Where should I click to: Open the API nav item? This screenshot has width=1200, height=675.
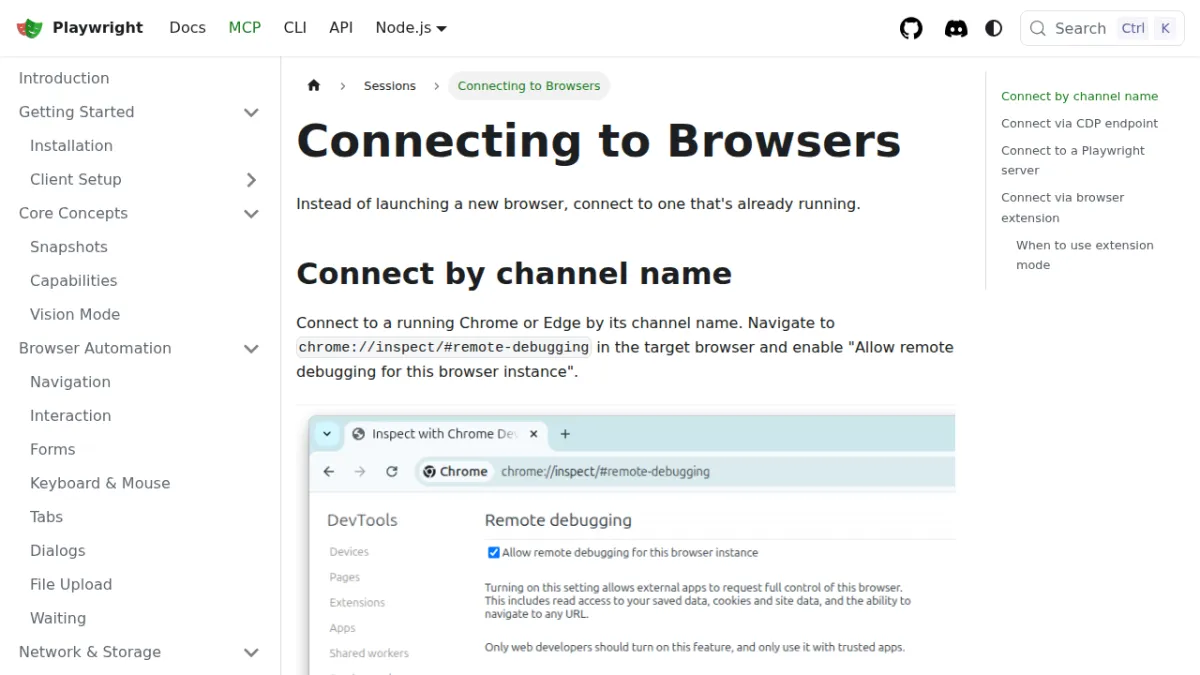click(341, 28)
